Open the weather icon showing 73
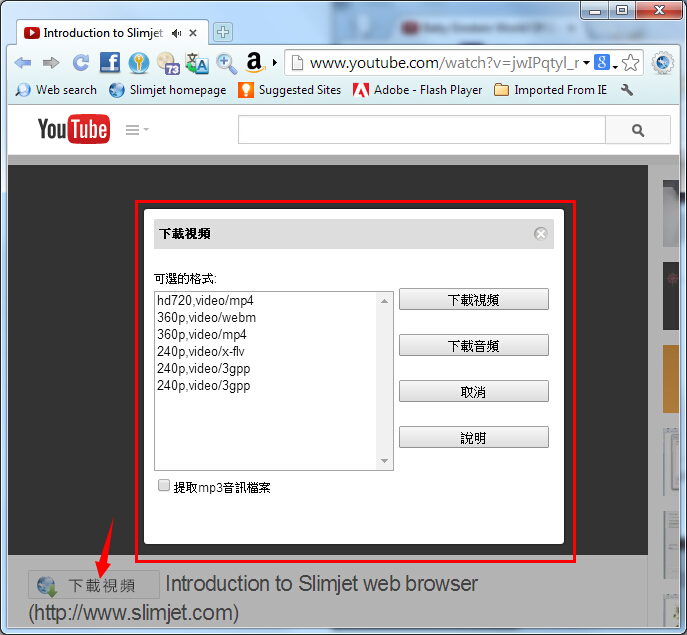687x635 pixels. point(168,63)
